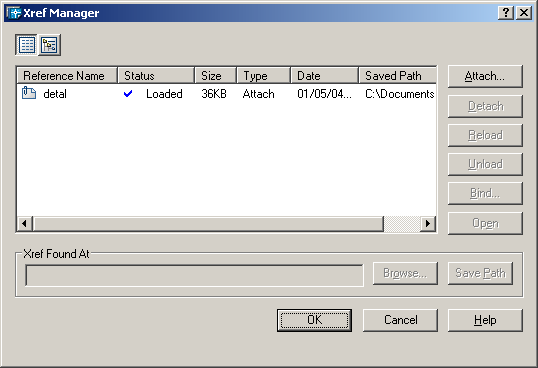The width and height of the screenshot is (538, 368).
Task: Click the Reload button
Action: point(485,135)
